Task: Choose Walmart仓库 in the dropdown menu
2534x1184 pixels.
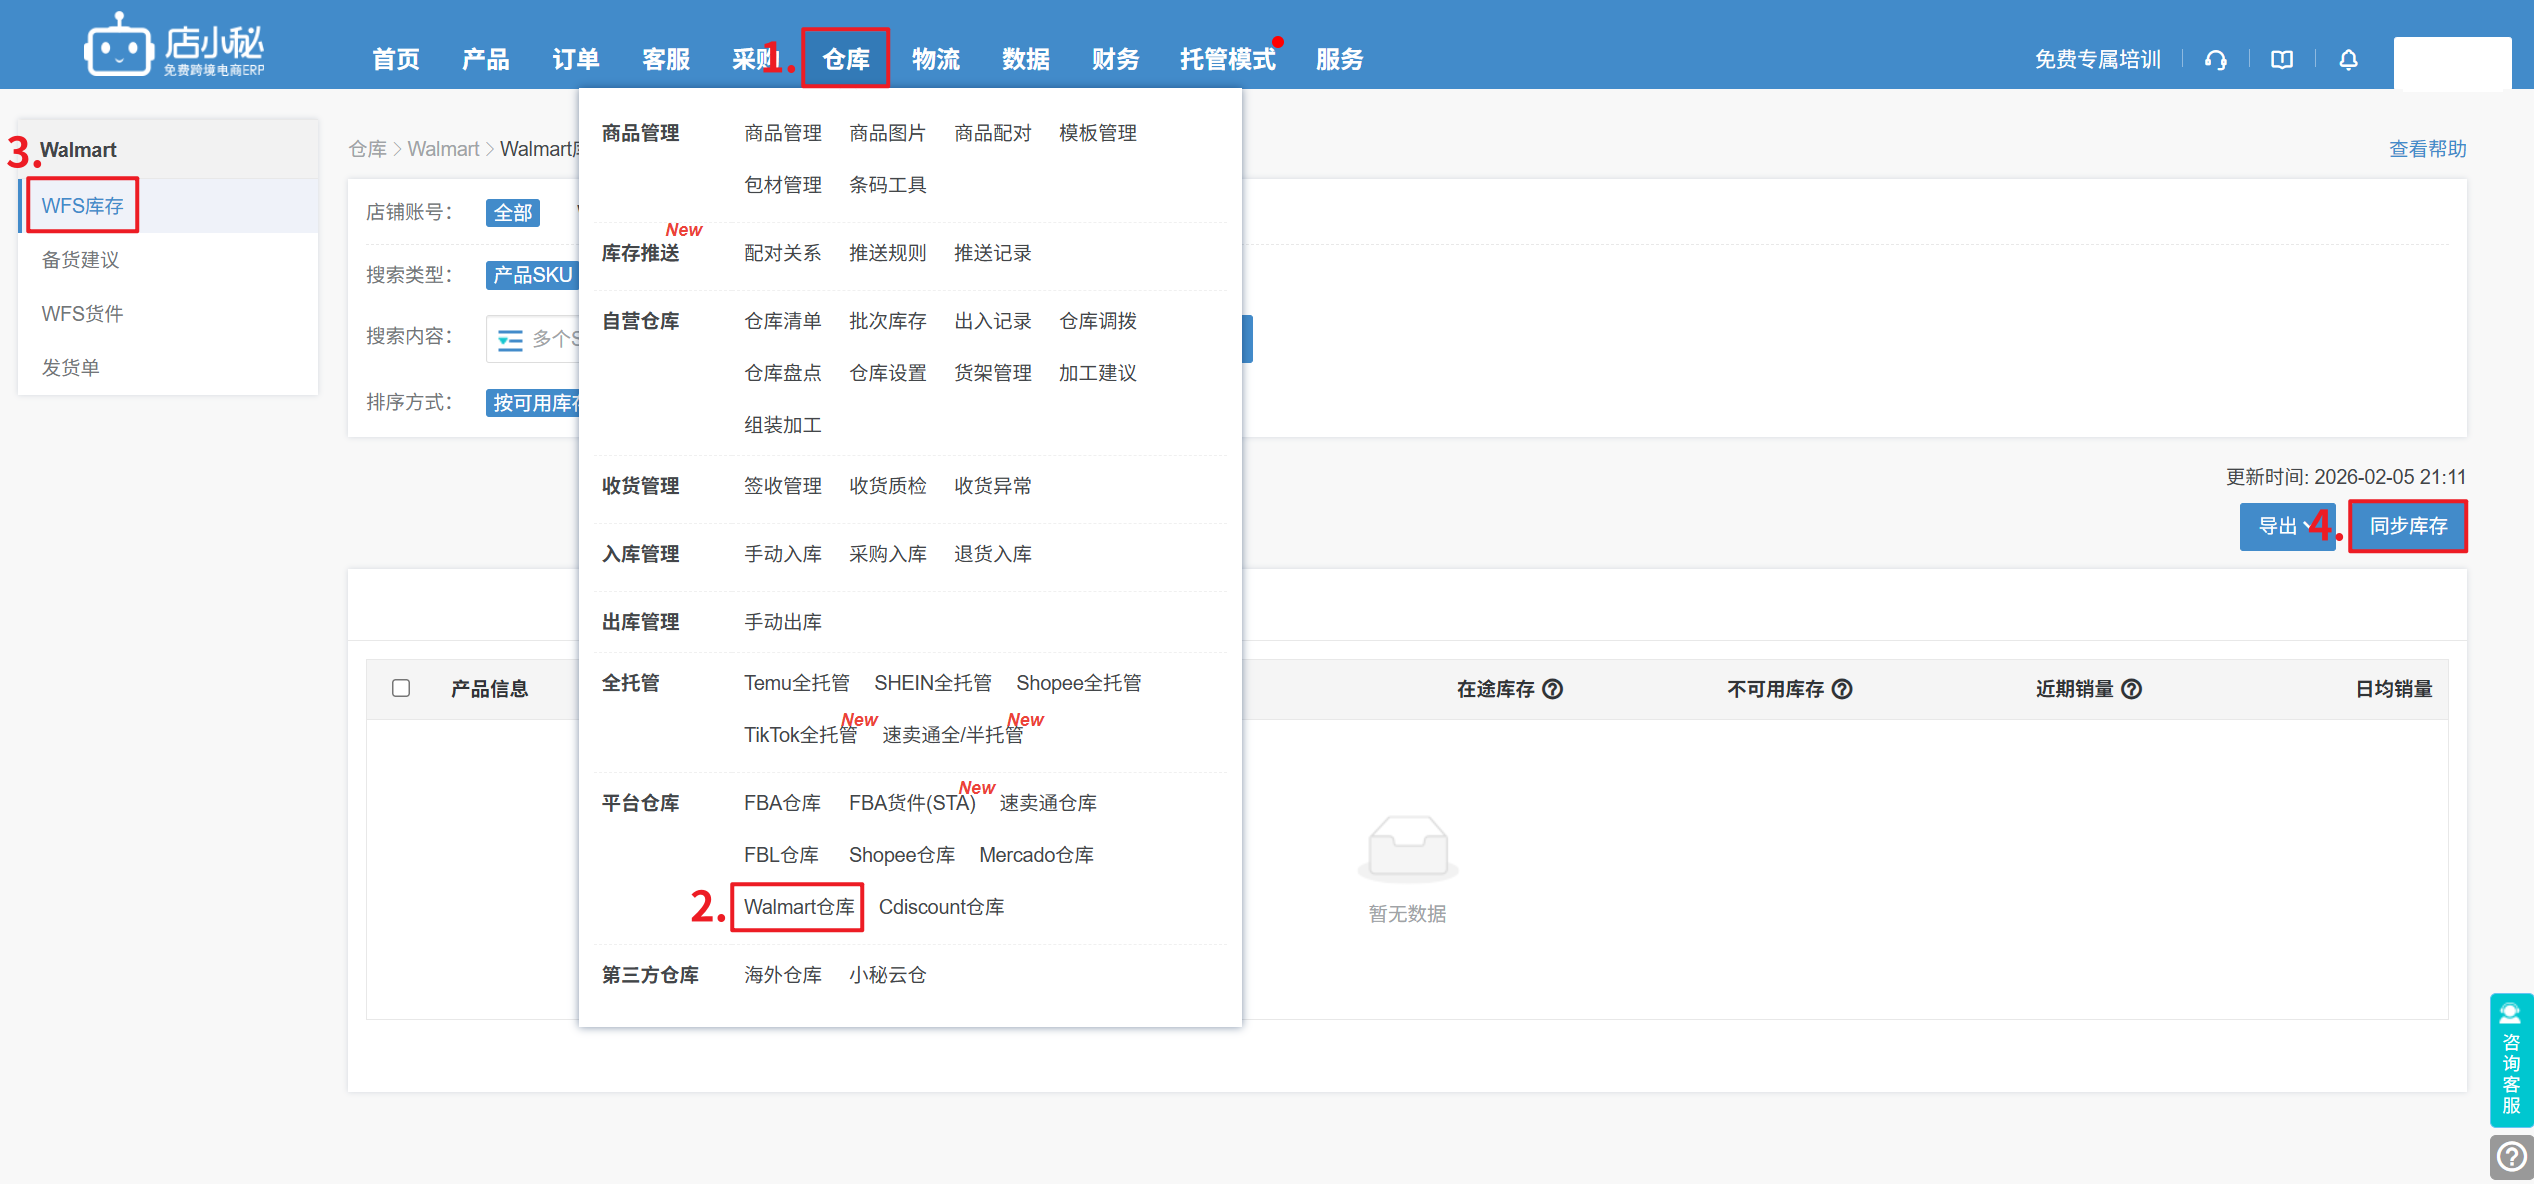Action: pos(798,907)
